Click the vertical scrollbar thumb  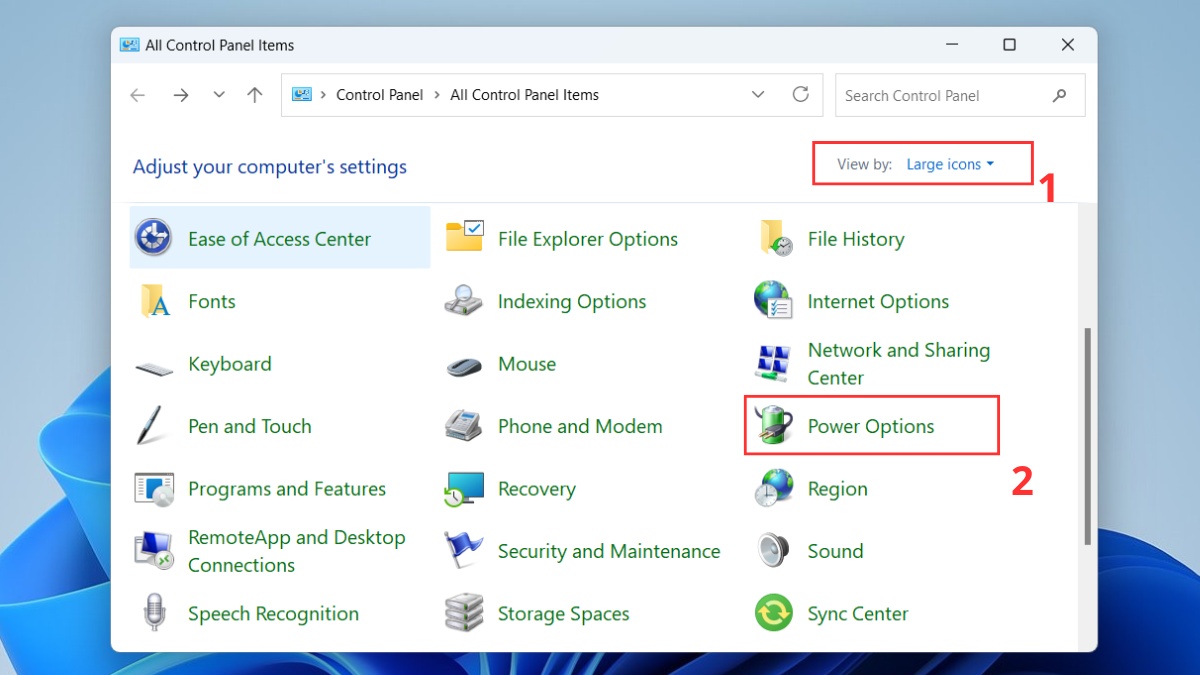pos(1088,436)
